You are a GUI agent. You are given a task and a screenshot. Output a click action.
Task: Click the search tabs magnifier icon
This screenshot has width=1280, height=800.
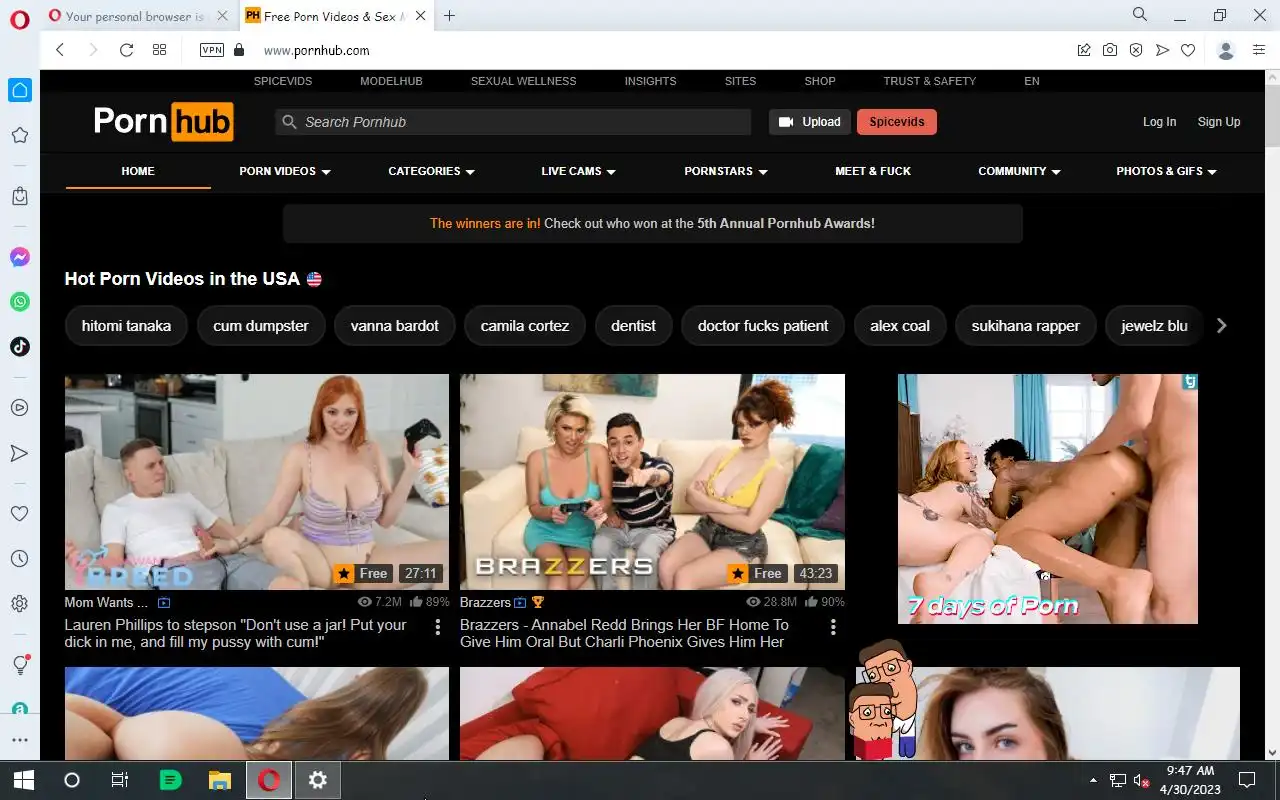point(1140,15)
